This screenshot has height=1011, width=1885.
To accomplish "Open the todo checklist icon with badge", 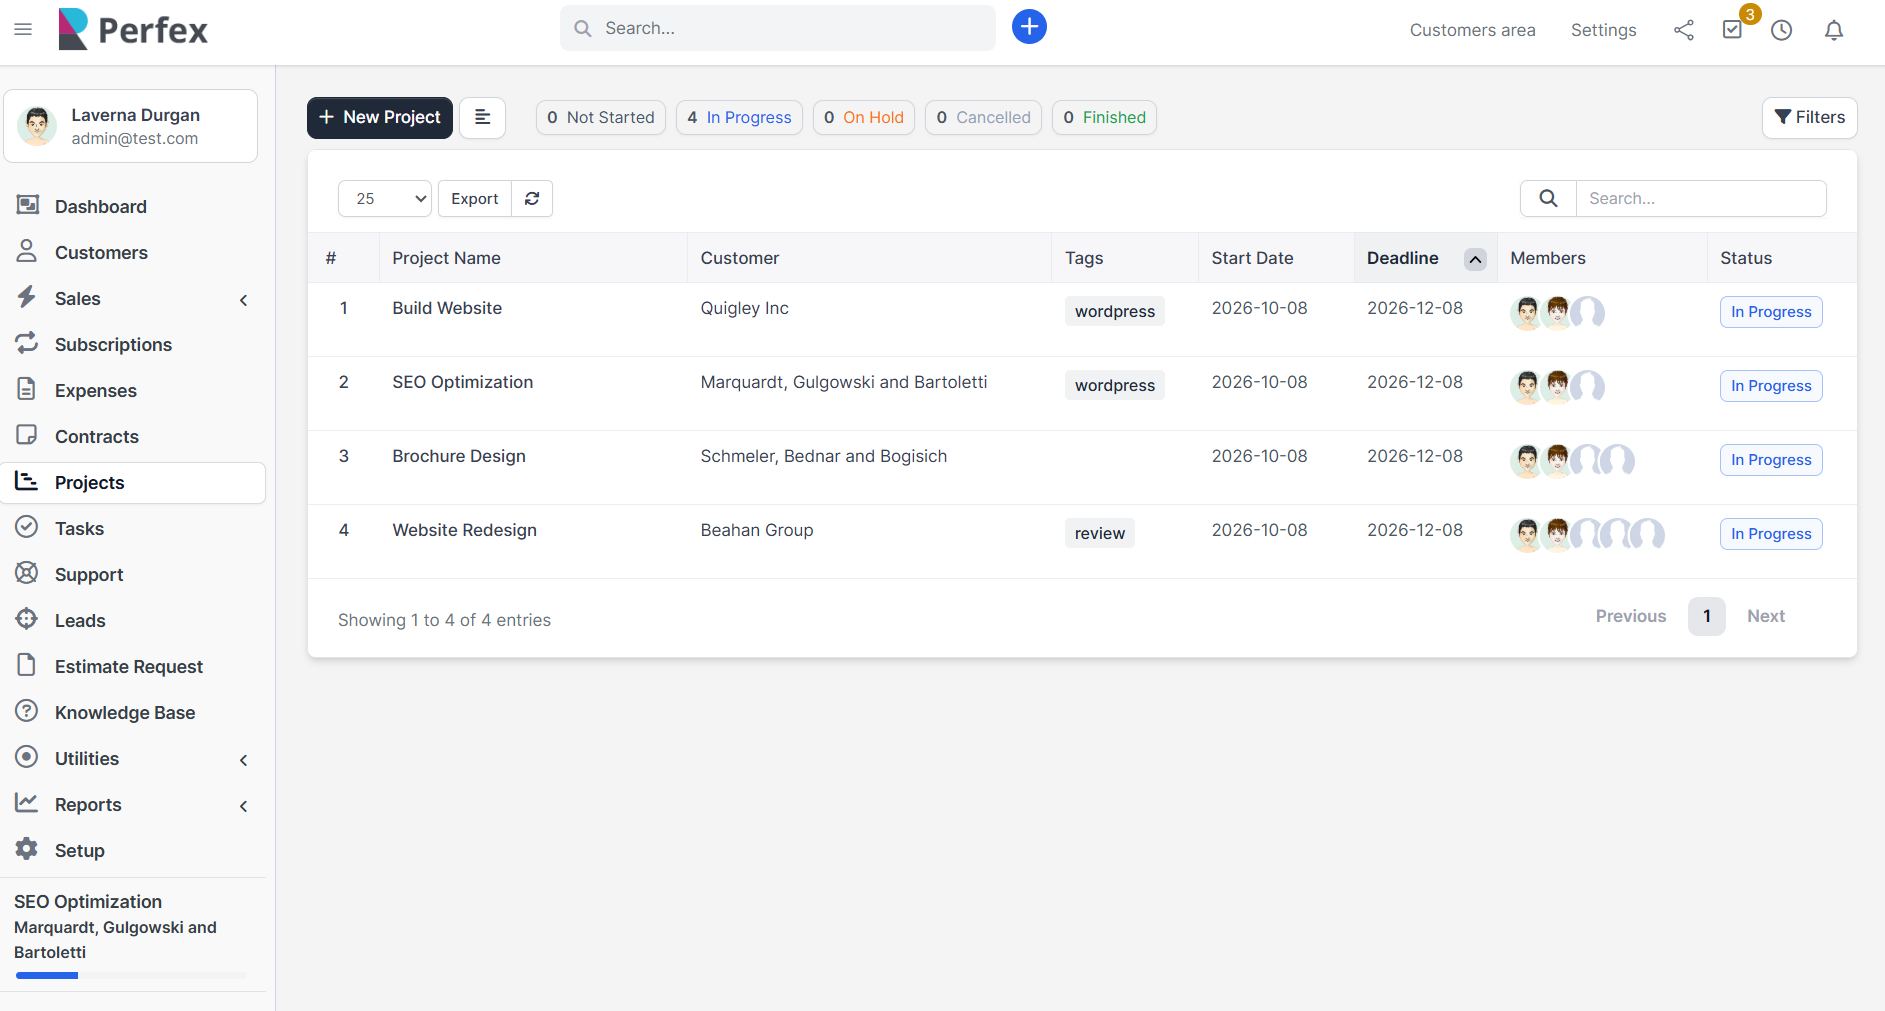I will click(x=1733, y=29).
